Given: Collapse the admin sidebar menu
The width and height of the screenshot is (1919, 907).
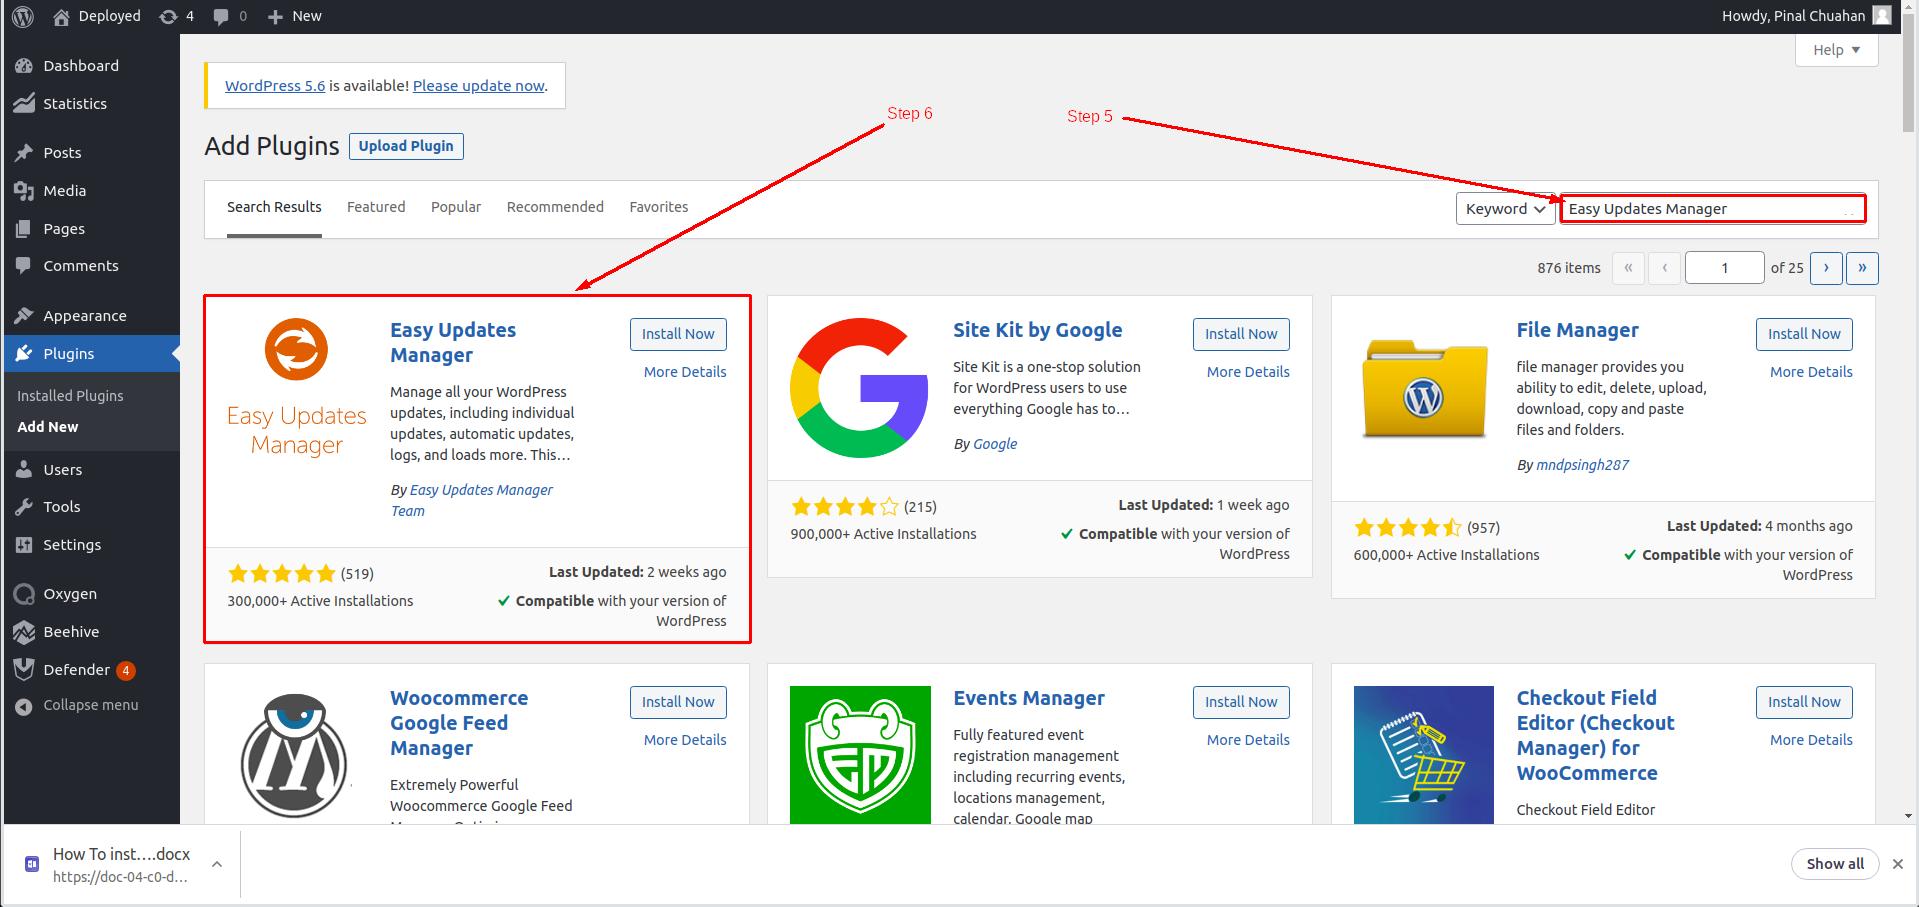Looking at the screenshot, I should (90, 705).
